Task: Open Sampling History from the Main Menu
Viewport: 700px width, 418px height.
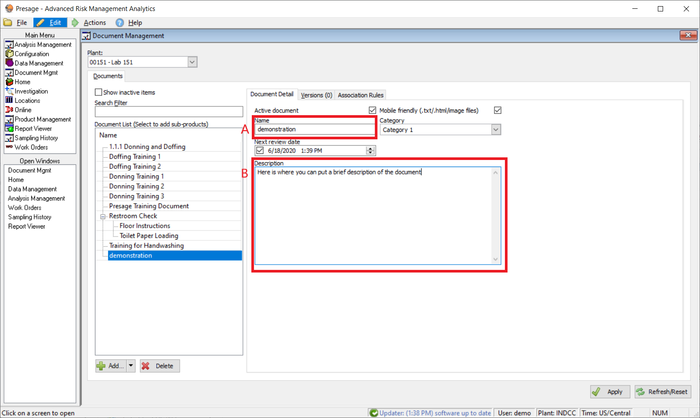Action: [40, 137]
